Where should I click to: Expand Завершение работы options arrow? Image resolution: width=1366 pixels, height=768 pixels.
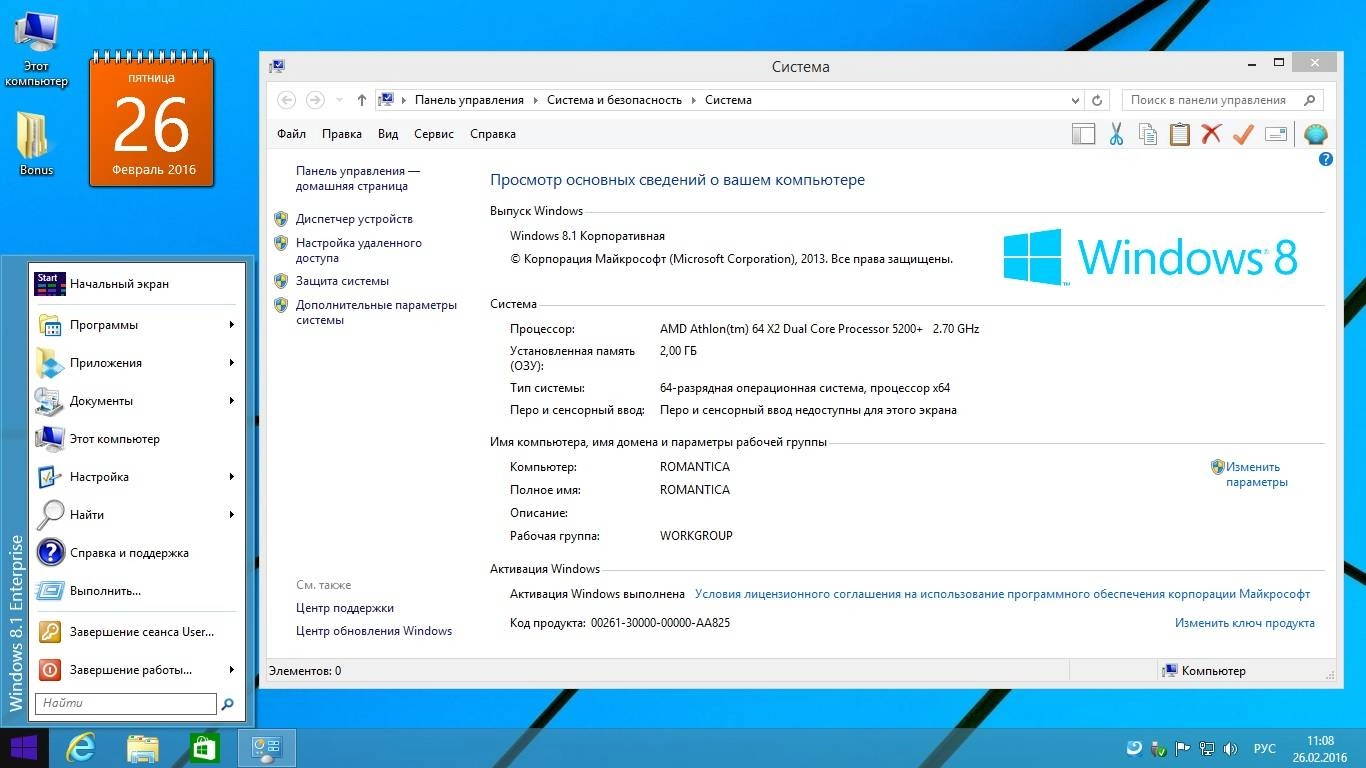pyautogui.click(x=231, y=670)
